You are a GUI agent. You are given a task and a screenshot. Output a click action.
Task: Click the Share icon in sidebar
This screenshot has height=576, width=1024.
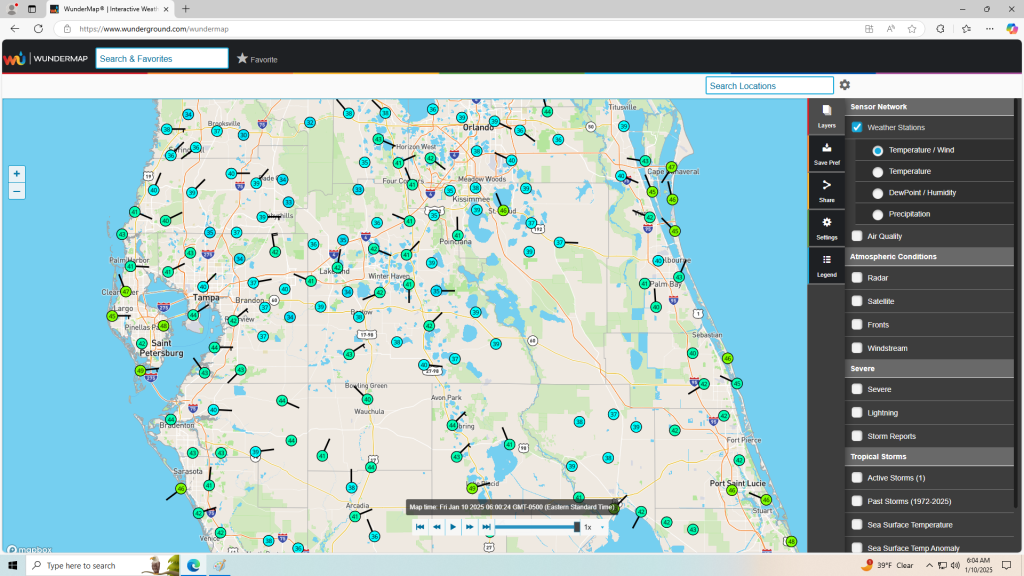[826, 190]
